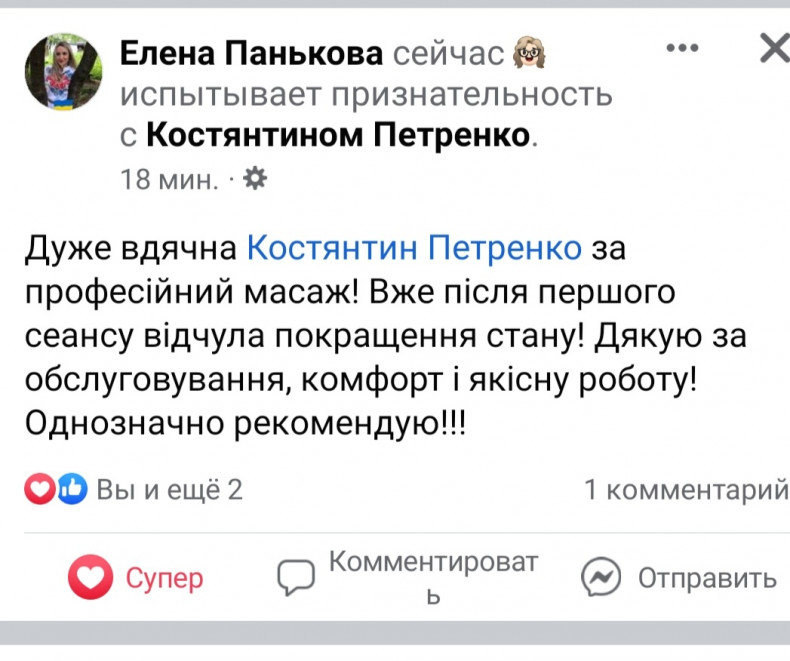Expand the 1 комментарий link
This screenshot has height=661, width=790.
coord(685,490)
